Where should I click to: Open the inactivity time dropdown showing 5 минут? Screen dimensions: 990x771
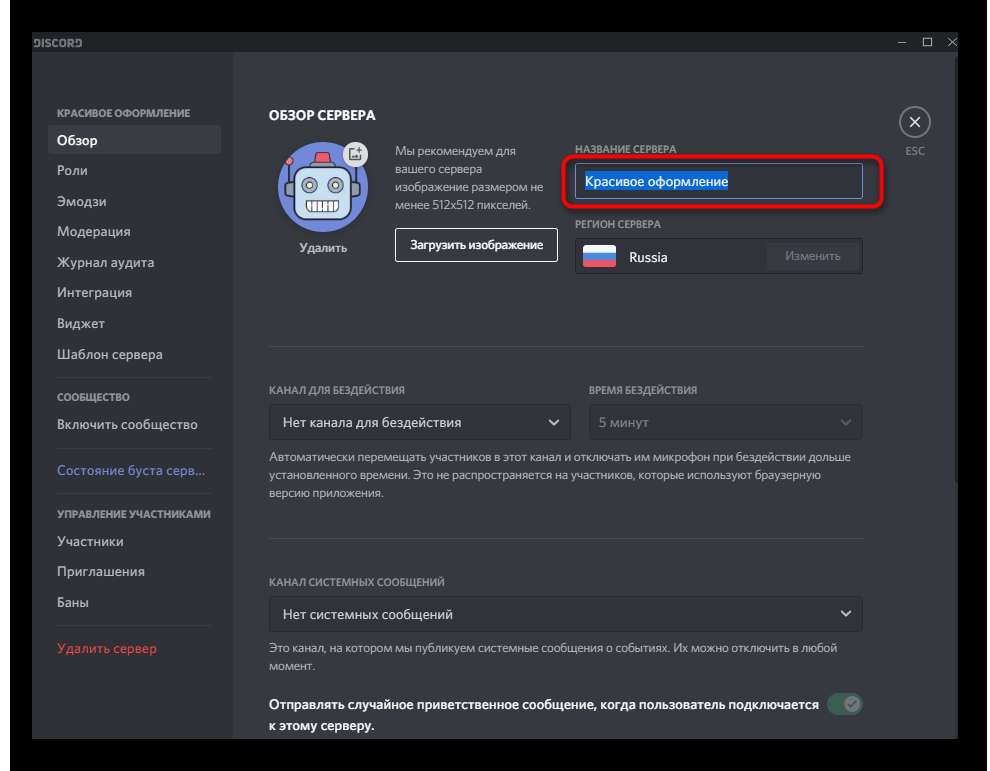coord(724,422)
